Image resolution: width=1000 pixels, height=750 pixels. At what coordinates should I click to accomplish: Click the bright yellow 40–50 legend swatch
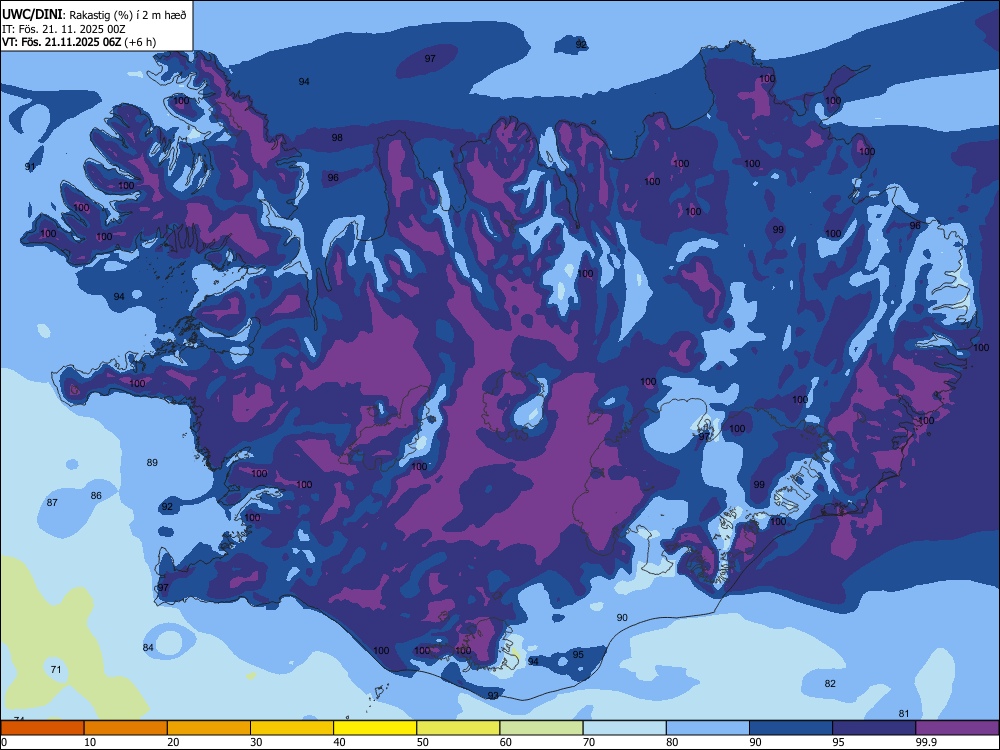375,728
